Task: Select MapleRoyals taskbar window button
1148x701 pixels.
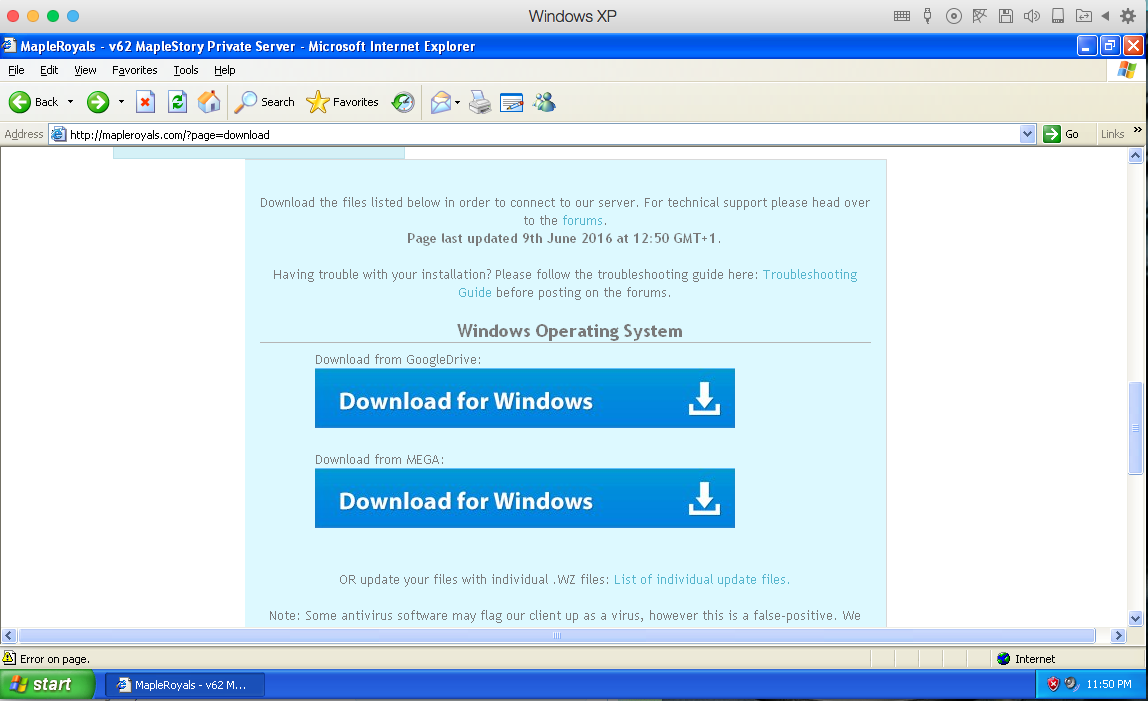Action: [x=185, y=685]
